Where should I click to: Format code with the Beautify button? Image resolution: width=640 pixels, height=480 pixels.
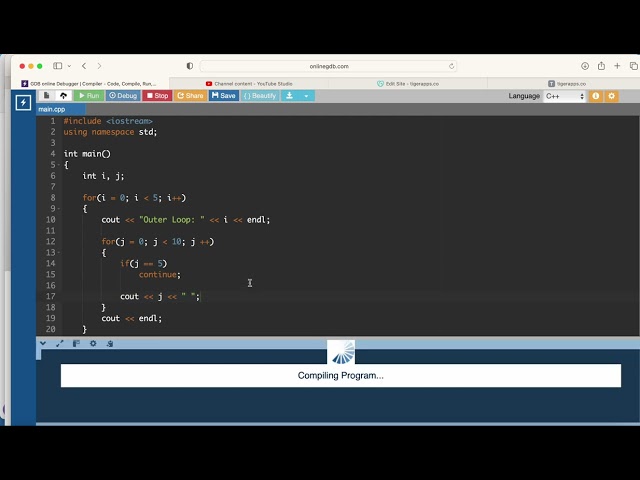click(260, 96)
